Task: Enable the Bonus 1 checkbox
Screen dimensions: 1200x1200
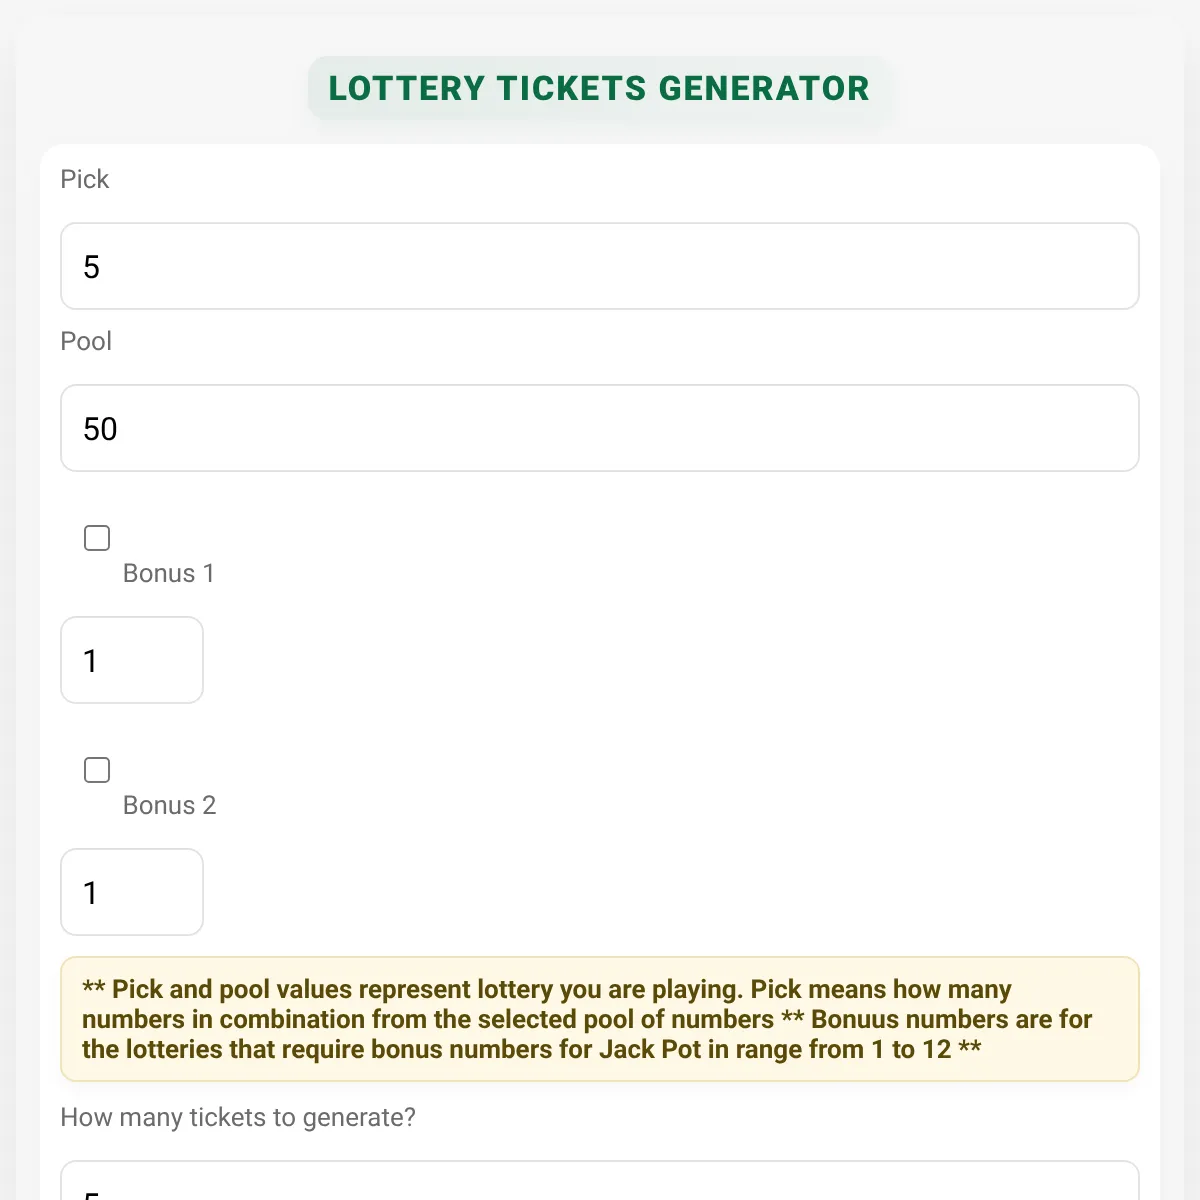Action: click(x=97, y=538)
